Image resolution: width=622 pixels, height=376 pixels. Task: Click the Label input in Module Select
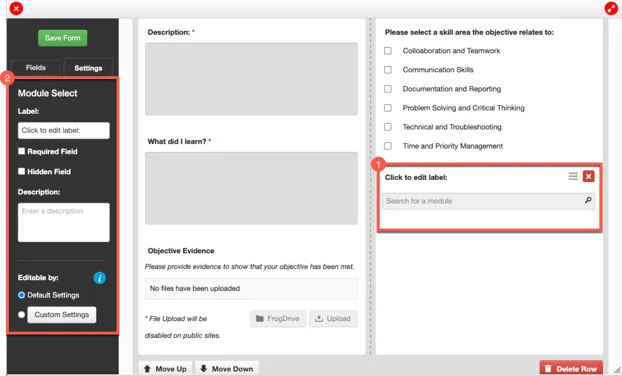click(x=63, y=130)
